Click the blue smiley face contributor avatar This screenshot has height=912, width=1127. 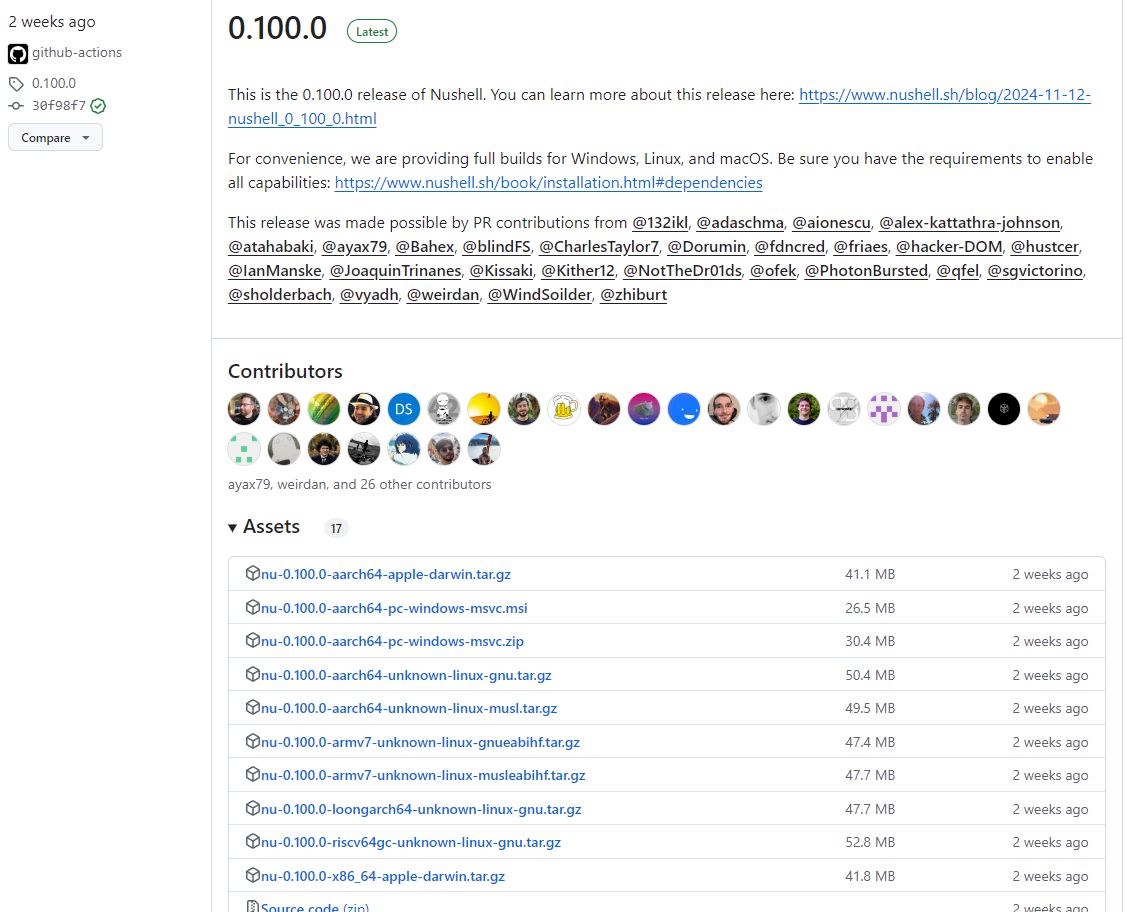[x=684, y=409]
